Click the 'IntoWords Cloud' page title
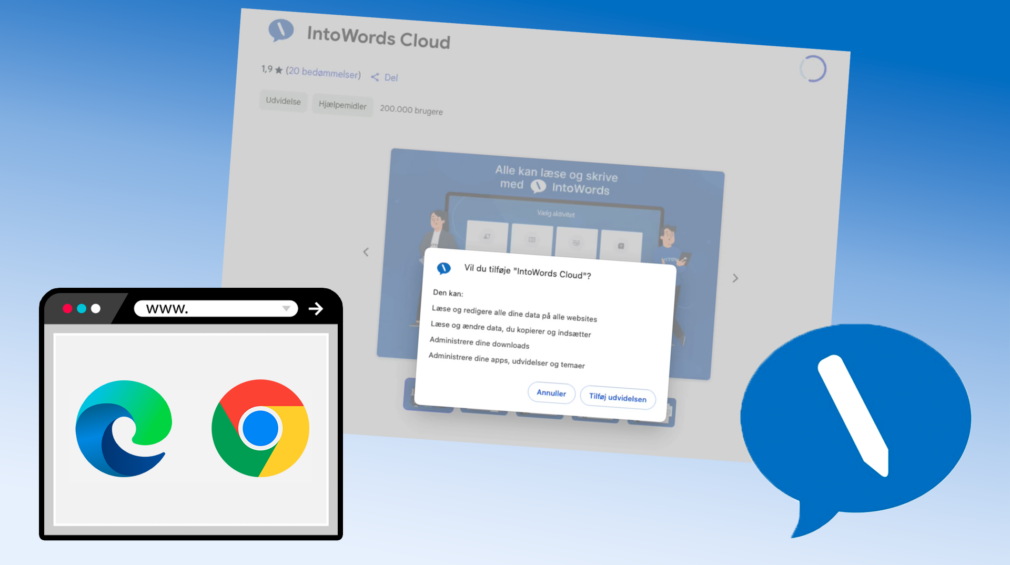This screenshot has height=565, width=1010. click(379, 37)
